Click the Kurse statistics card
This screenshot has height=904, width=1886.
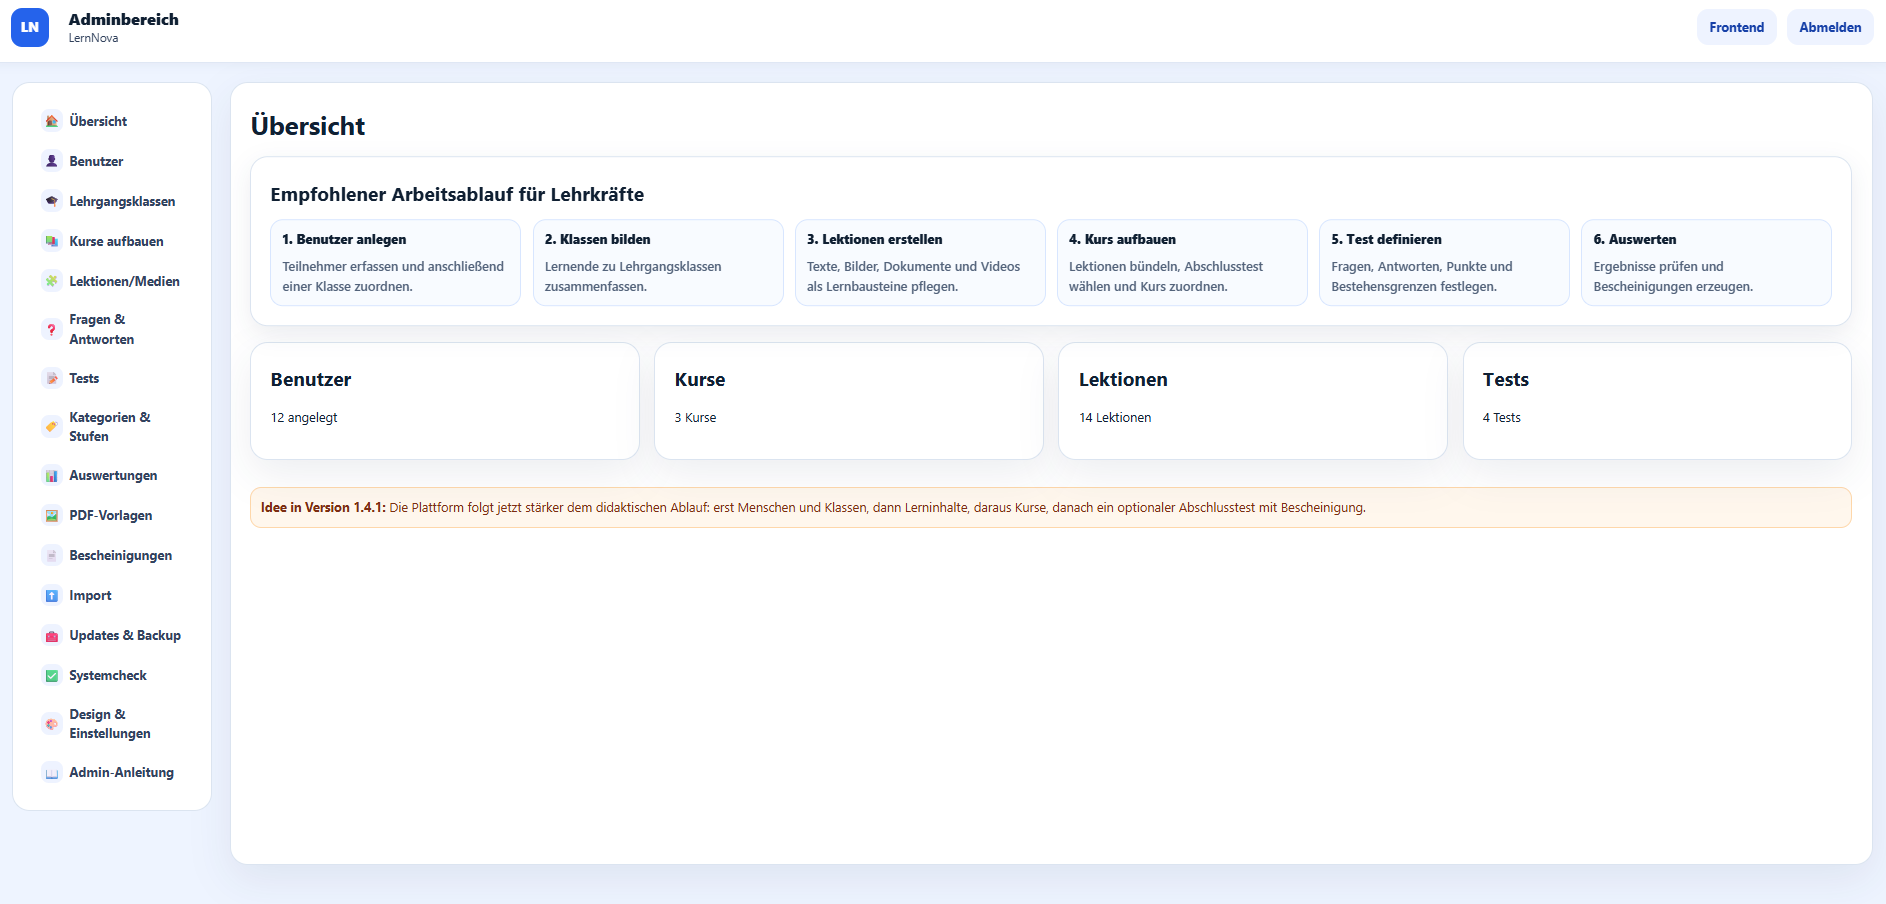pyautogui.click(x=849, y=401)
